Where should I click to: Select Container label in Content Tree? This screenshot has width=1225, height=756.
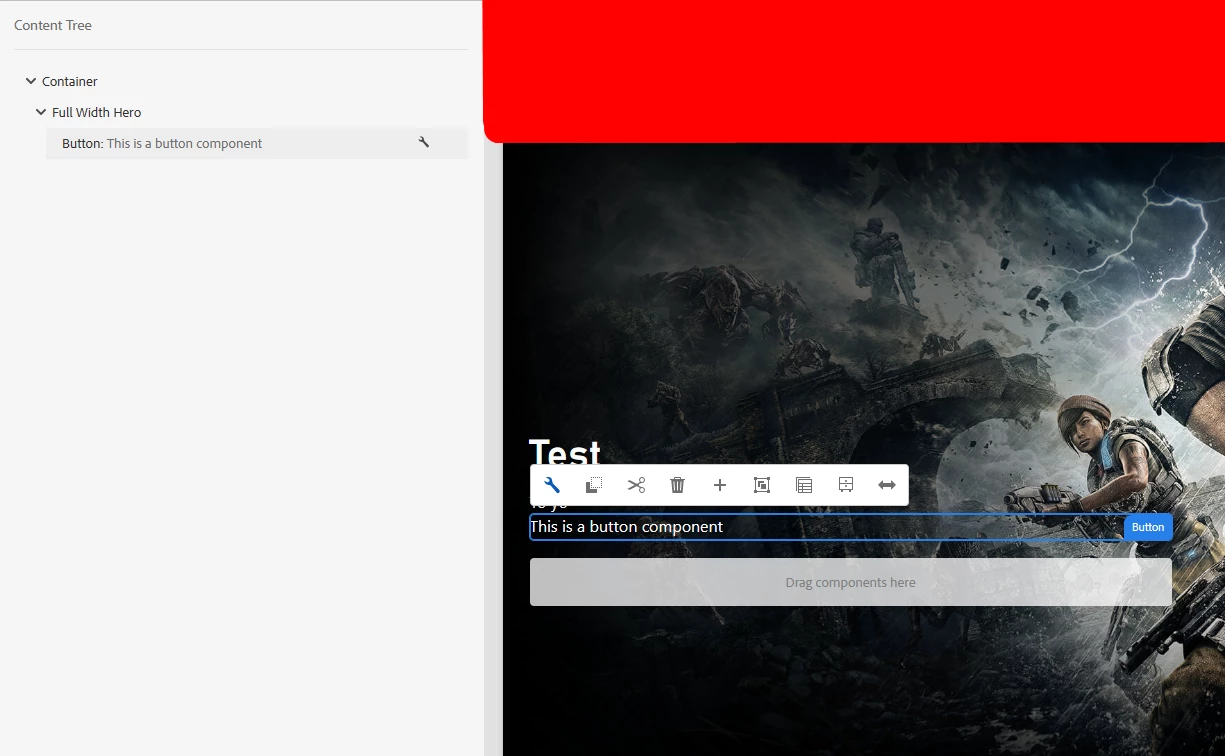(70, 81)
